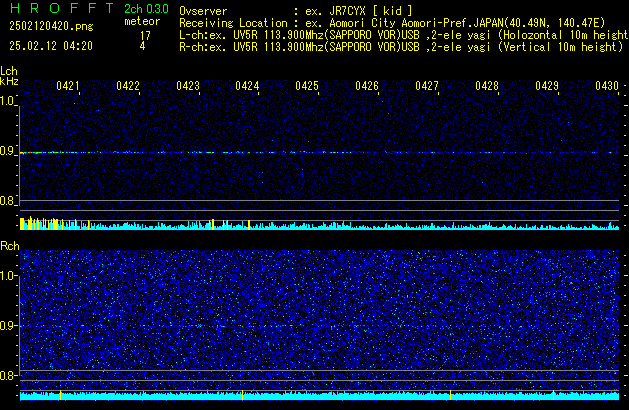Select the 0430 time tick label
Viewport: 629px width, 410px height.
click(607, 86)
